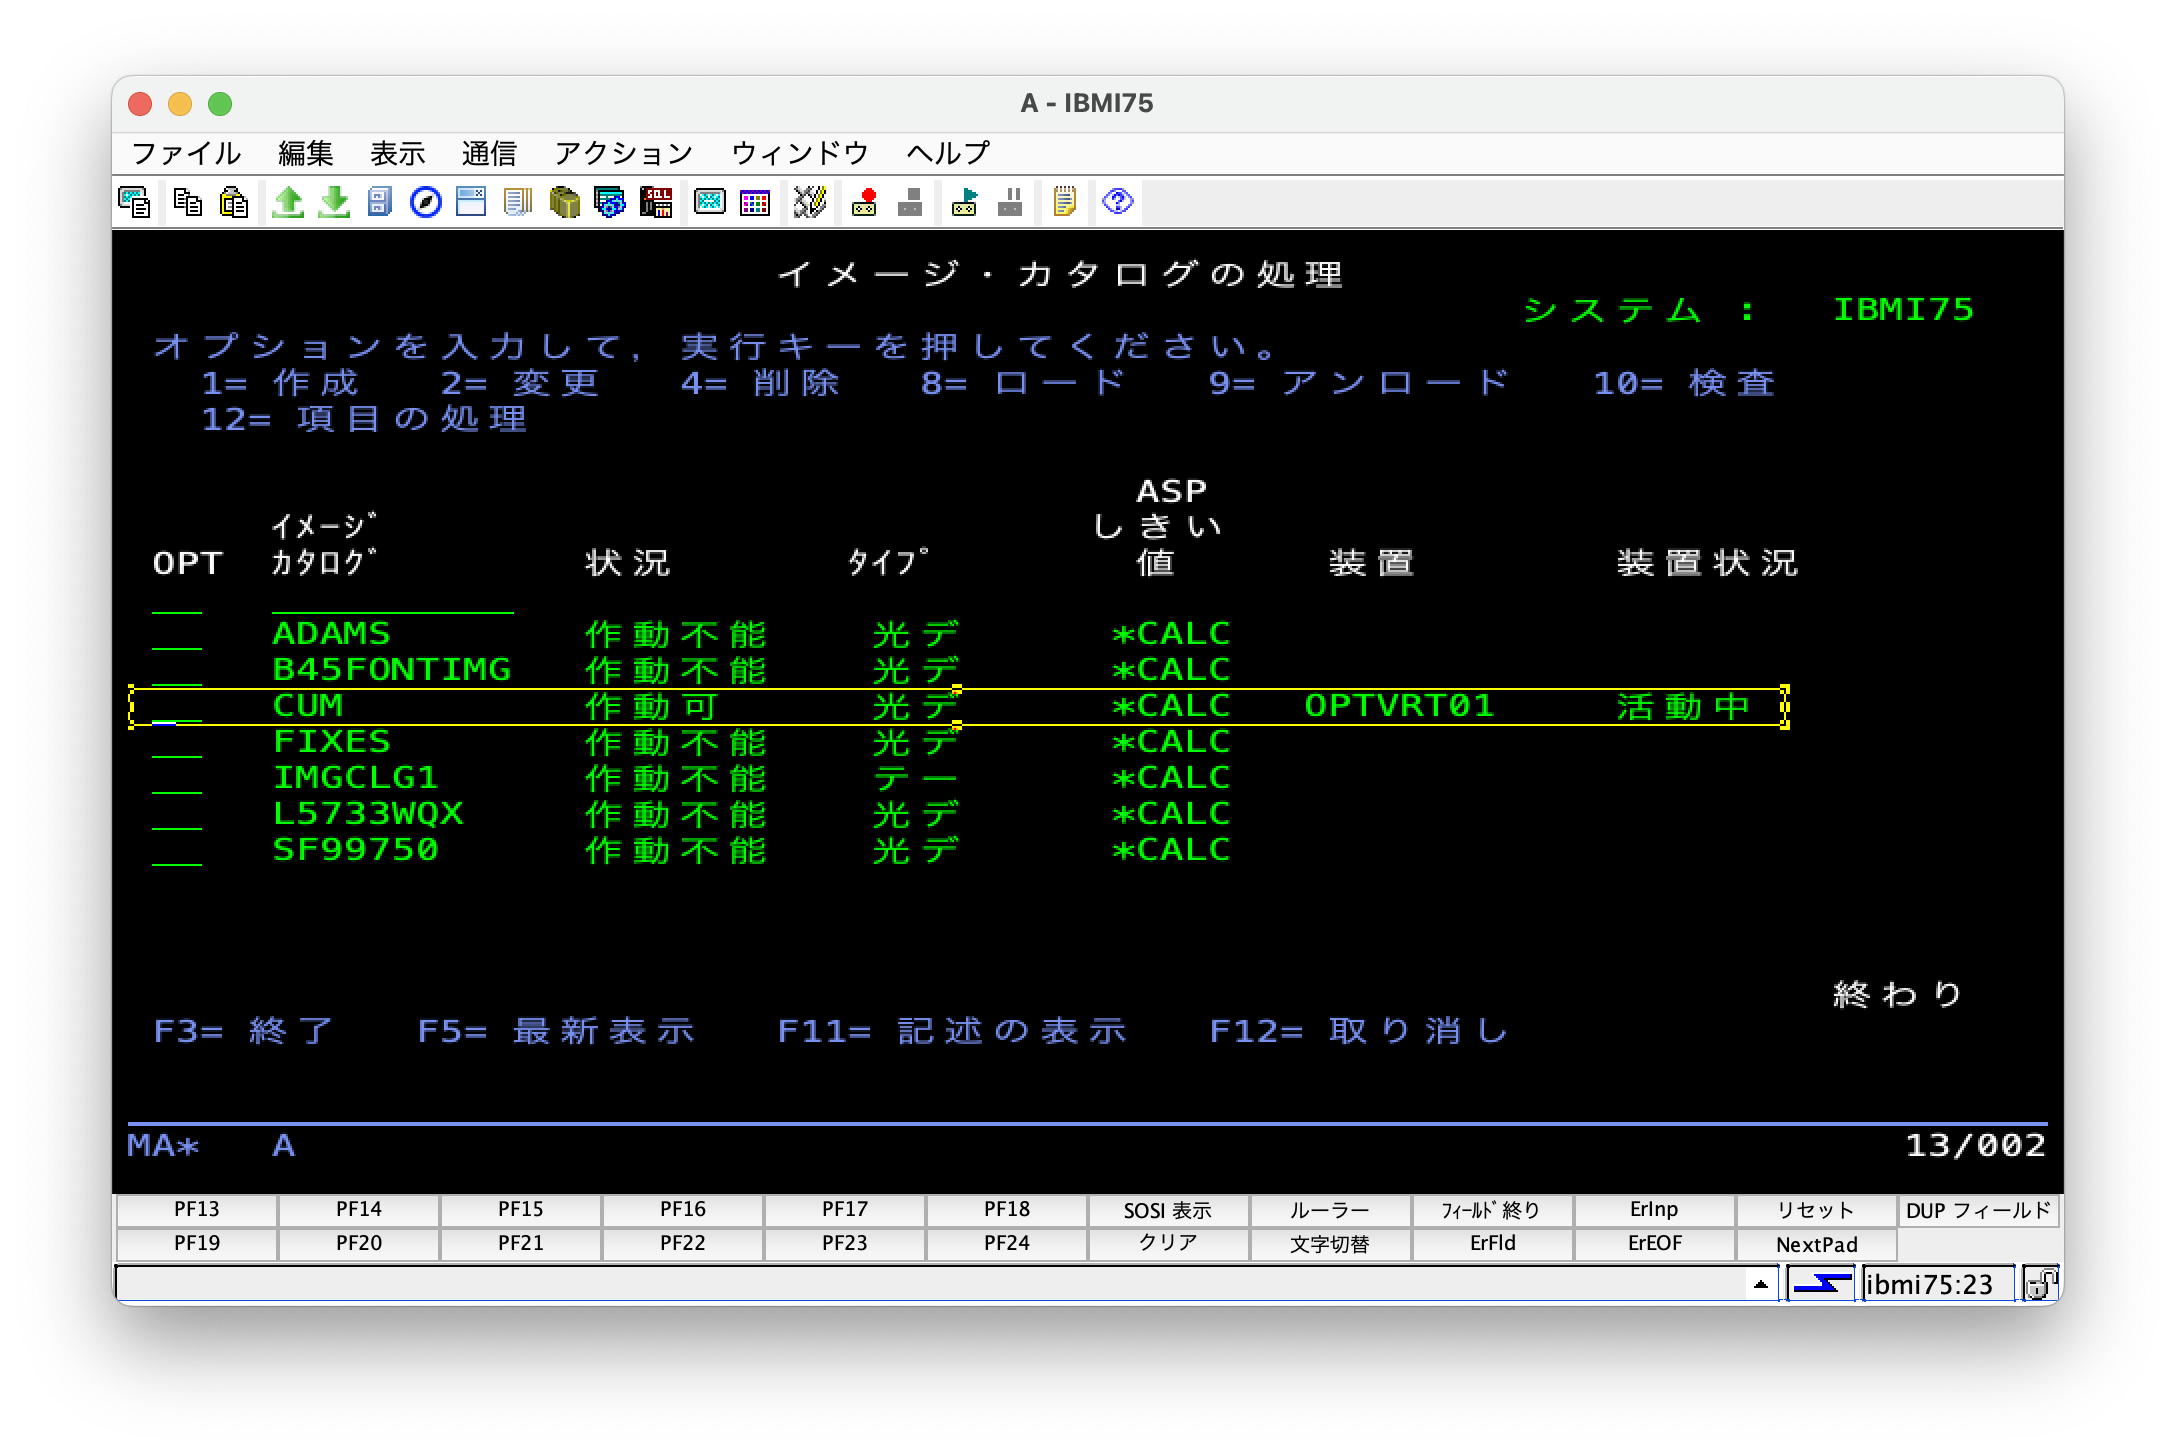Click the play macro icon
2176x1454 pixels.
965,202
